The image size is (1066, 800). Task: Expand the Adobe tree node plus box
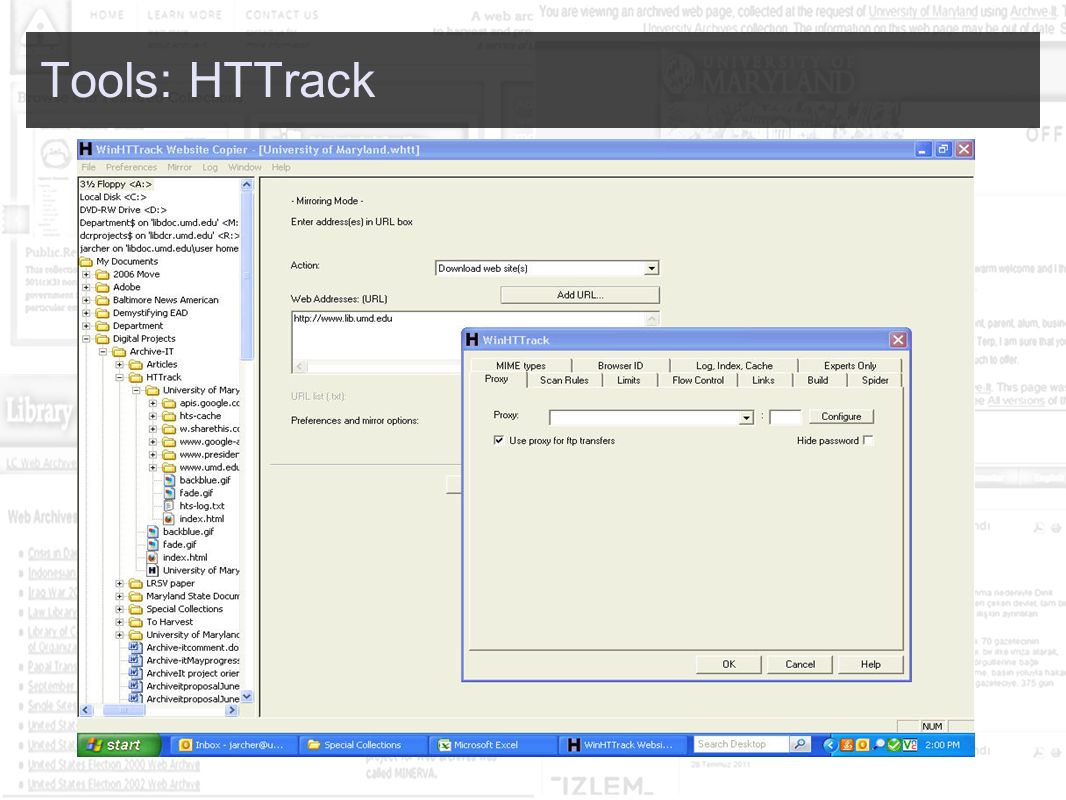[x=86, y=288]
